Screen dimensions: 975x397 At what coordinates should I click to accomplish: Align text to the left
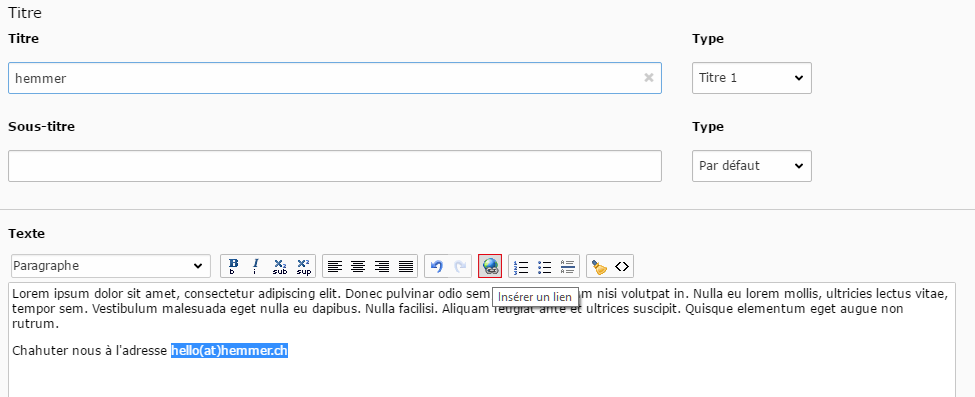(x=335, y=266)
